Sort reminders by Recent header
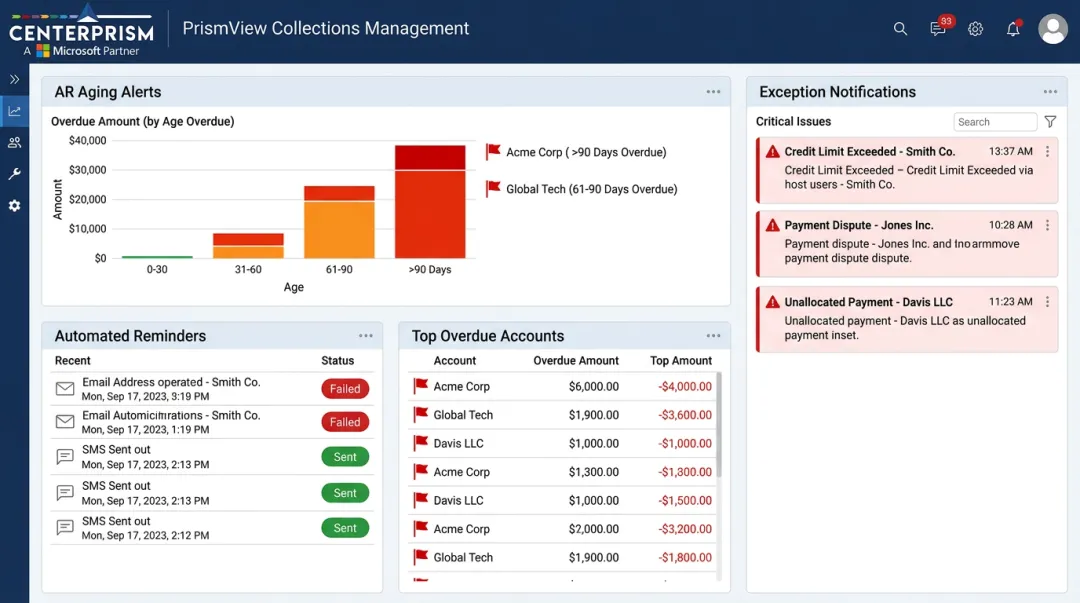Image resolution: width=1080 pixels, height=603 pixels. (72, 360)
